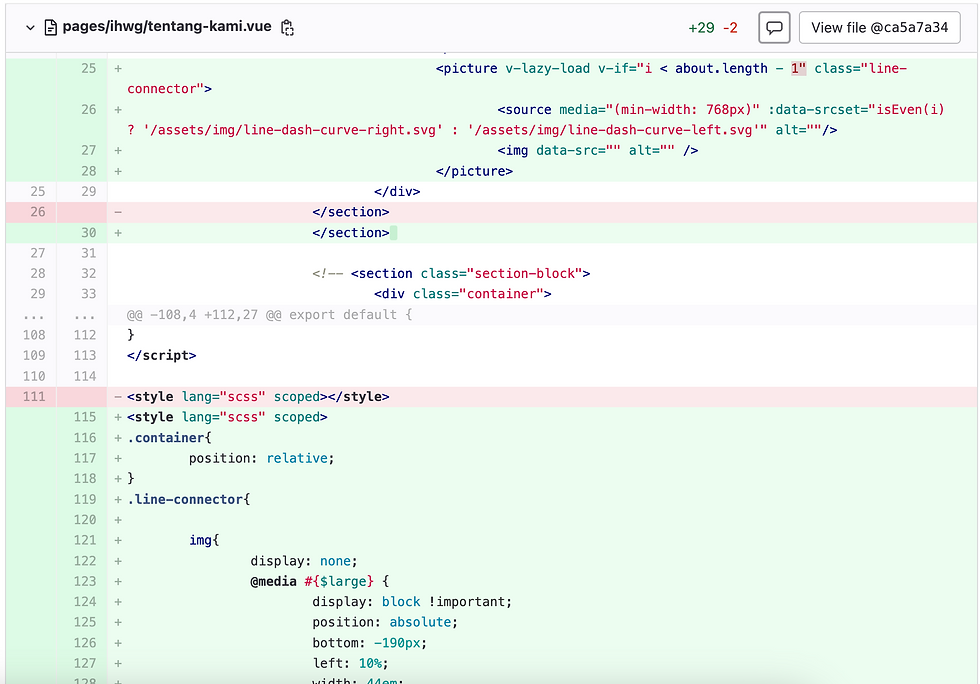Screen dimensions: 980x684
Task: Select new line number 126
Action: (84, 643)
